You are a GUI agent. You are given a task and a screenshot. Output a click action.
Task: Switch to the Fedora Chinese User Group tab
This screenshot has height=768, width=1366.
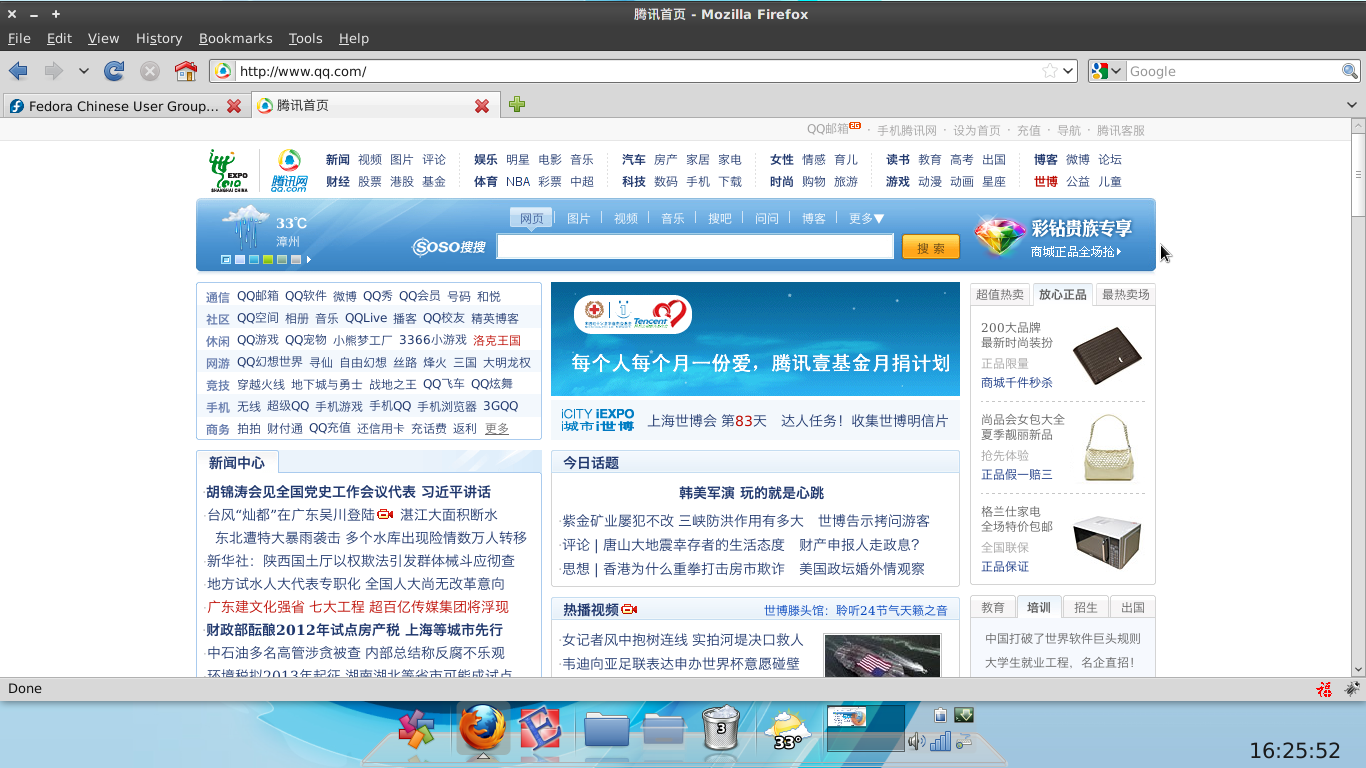124,106
